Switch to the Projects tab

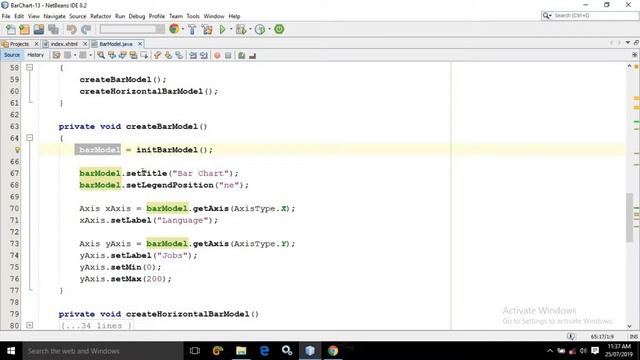click(x=19, y=44)
